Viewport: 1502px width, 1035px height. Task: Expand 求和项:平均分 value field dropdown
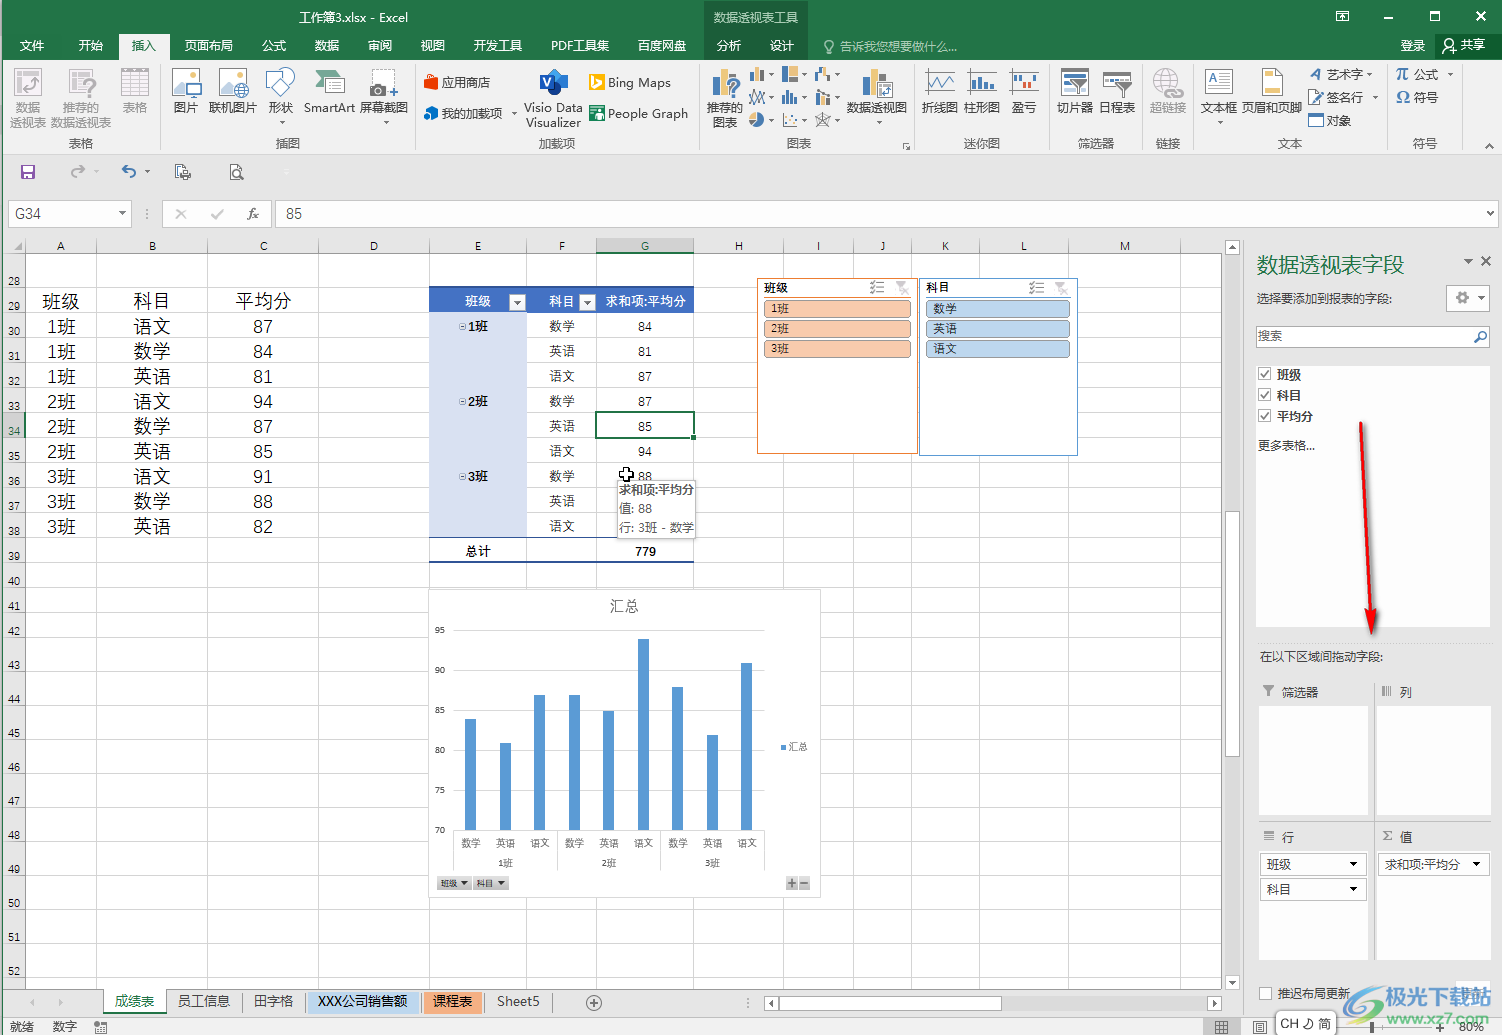[x=1476, y=864]
